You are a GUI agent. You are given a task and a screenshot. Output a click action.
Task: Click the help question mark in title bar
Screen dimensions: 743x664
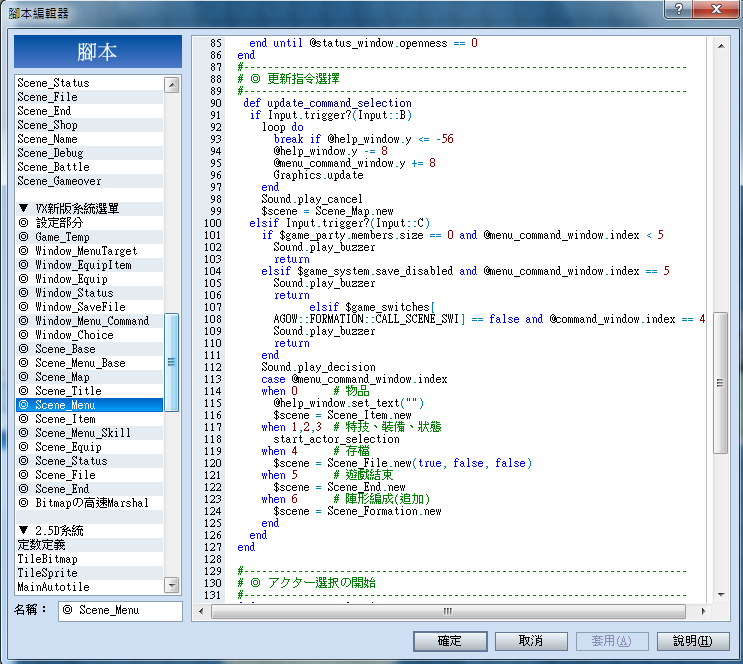[x=679, y=9]
